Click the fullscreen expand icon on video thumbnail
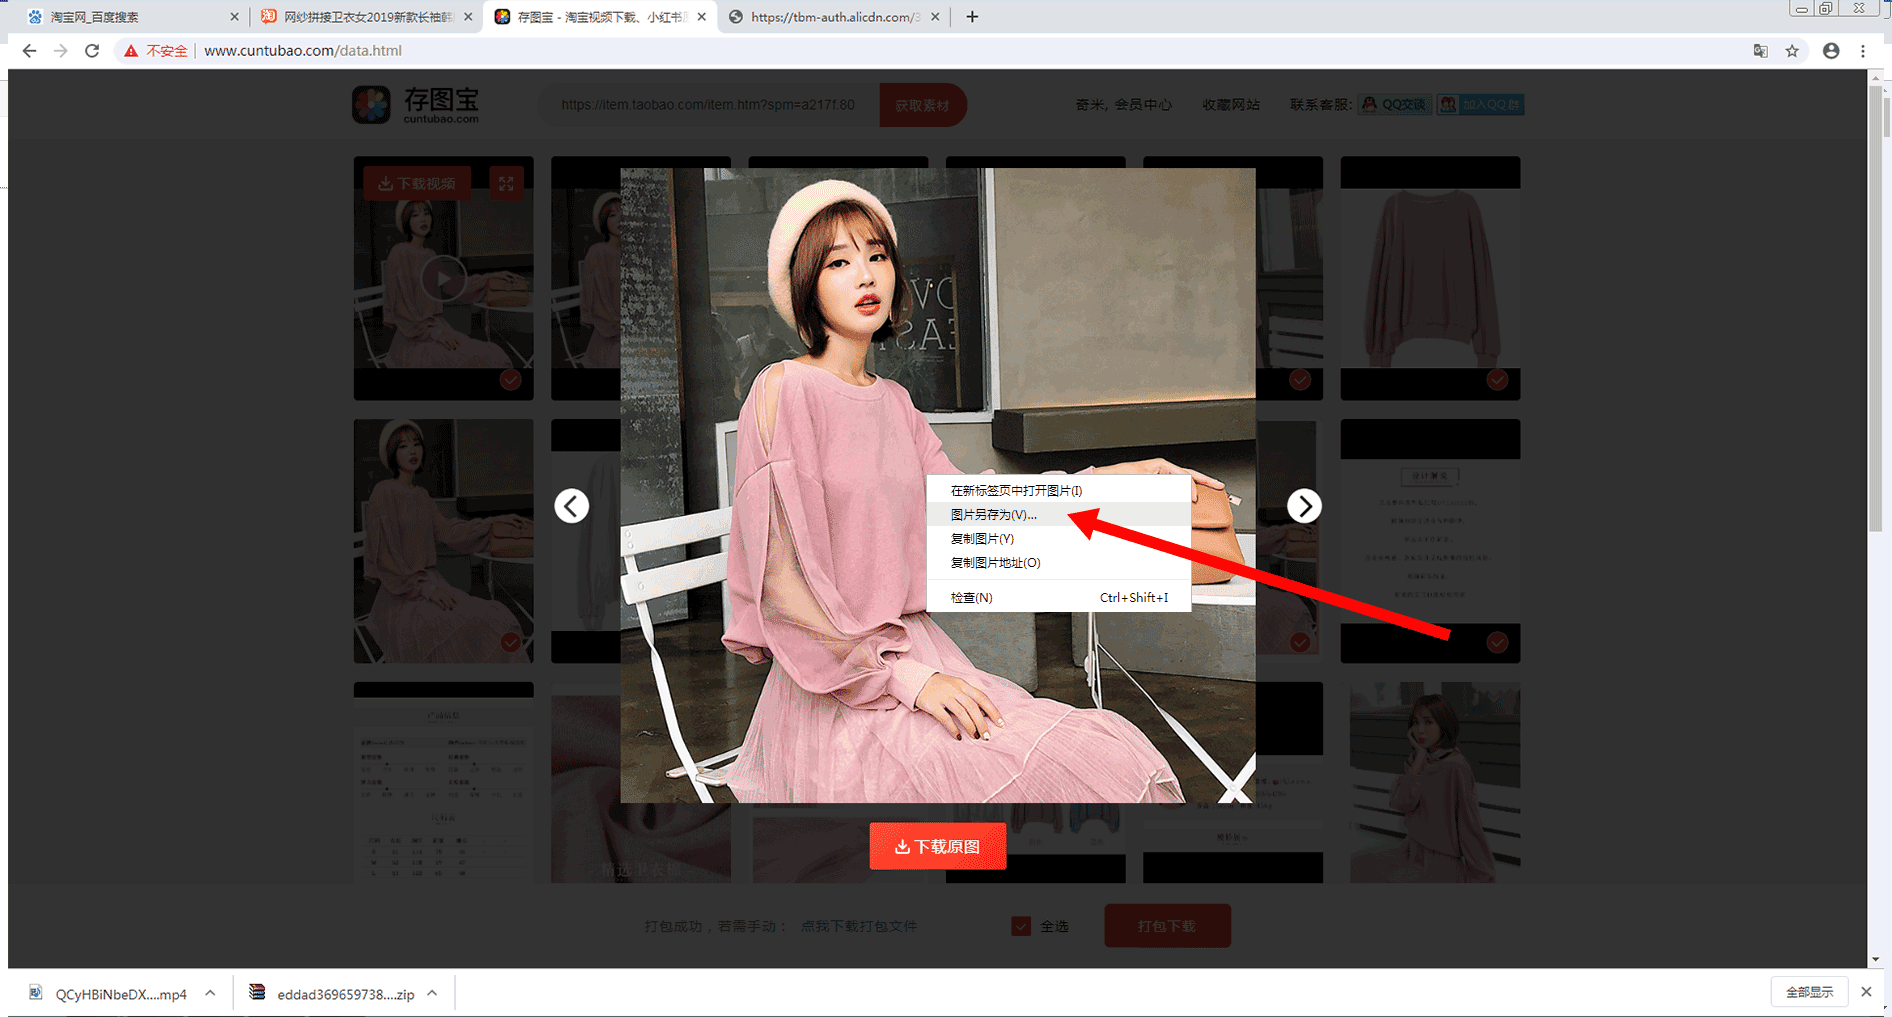The width and height of the screenshot is (1892, 1017). (506, 183)
